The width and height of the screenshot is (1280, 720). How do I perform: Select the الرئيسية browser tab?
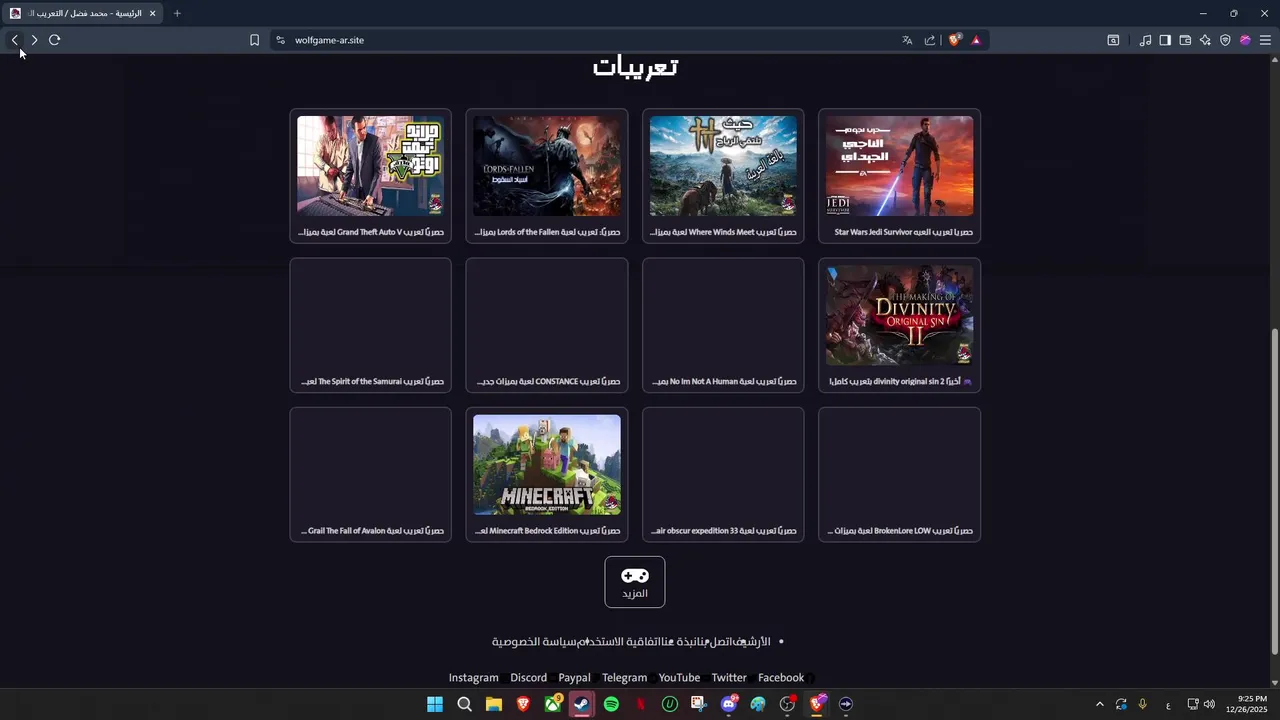point(83,13)
